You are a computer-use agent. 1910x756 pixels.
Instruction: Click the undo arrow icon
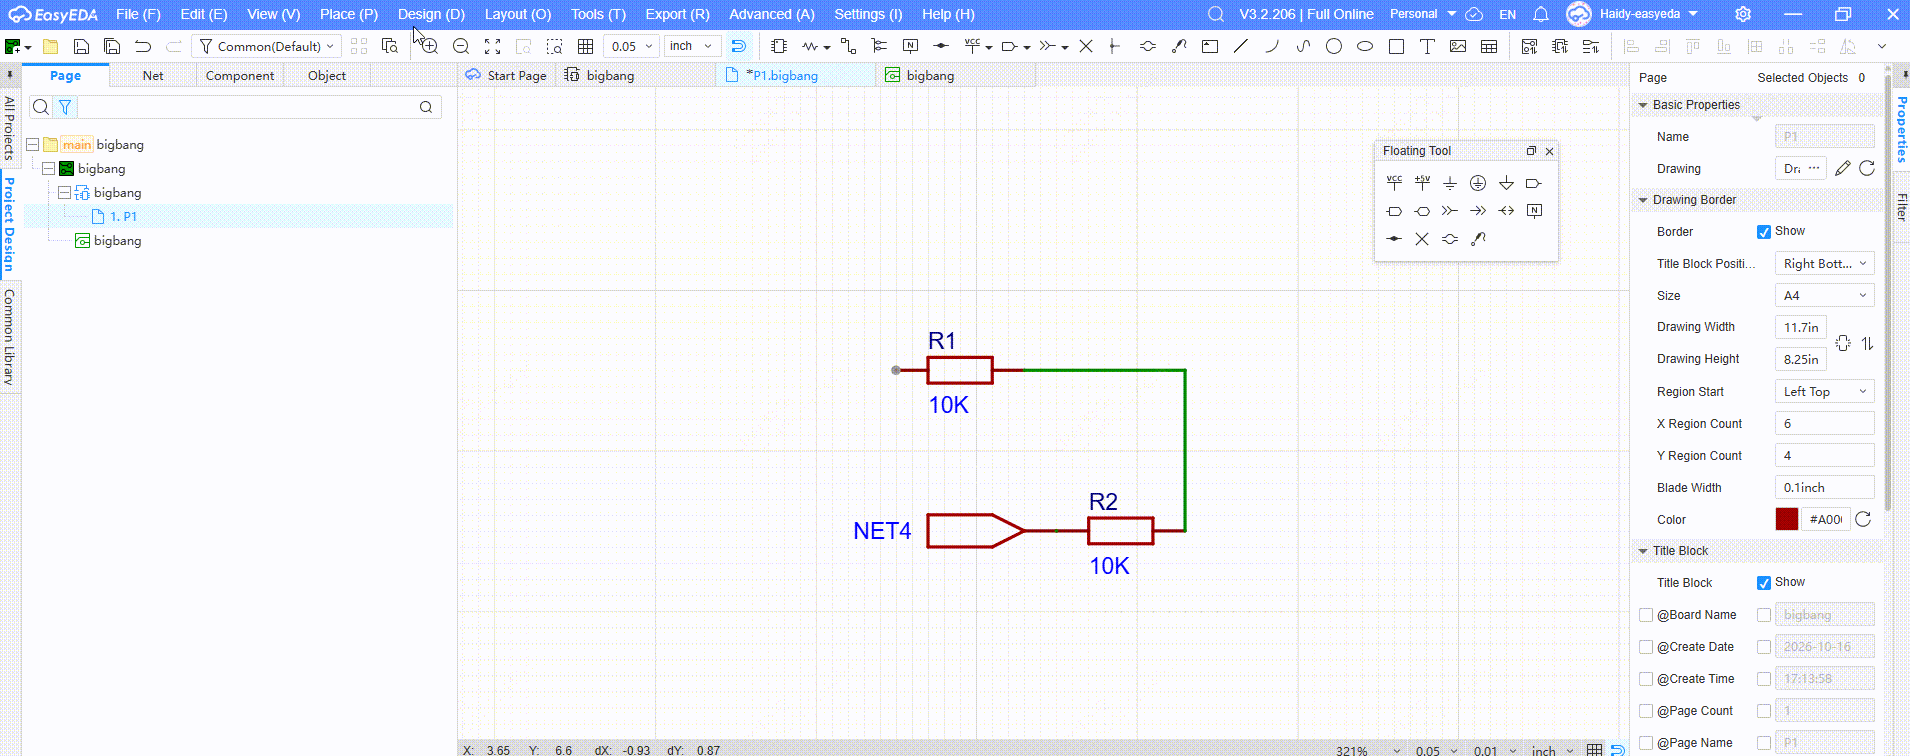coord(143,46)
